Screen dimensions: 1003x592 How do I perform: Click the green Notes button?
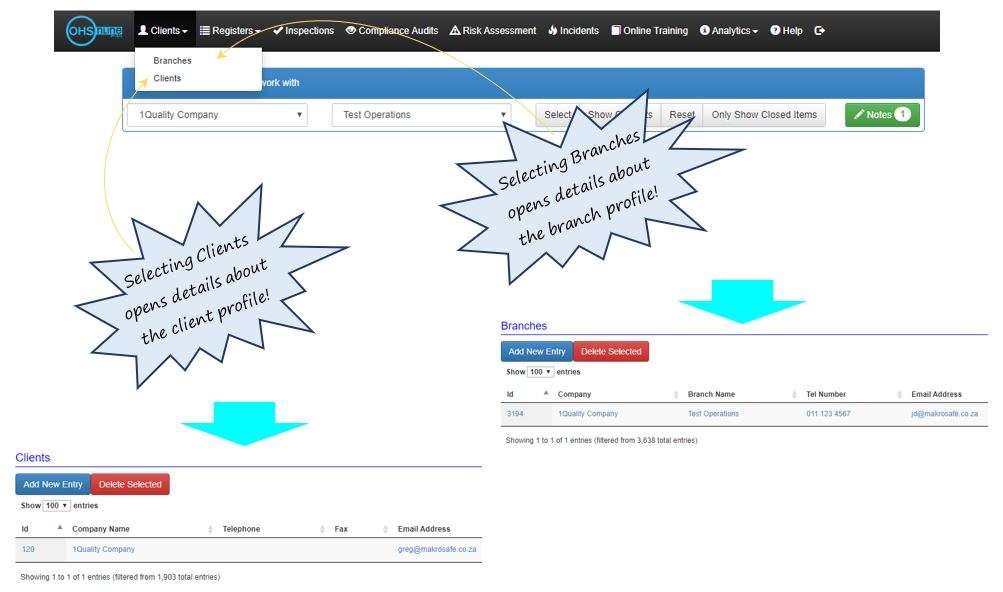click(x=880, y=115)
